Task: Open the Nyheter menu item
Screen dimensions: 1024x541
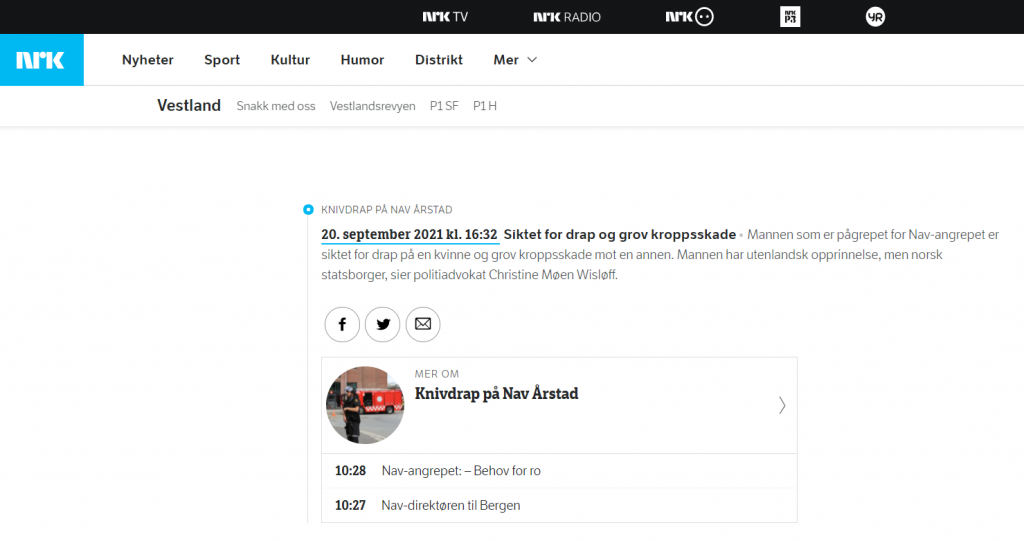Action: point(148,60)
